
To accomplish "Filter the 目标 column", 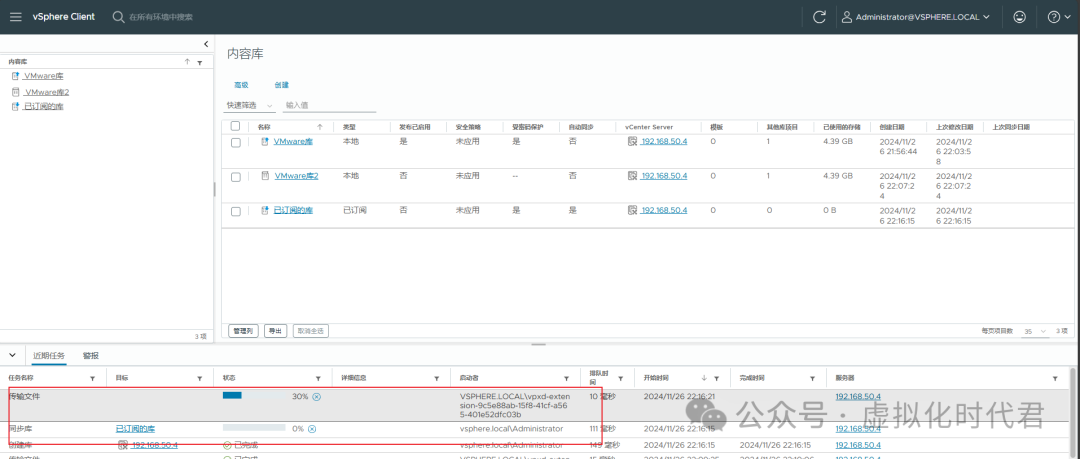I will (200, 378).
